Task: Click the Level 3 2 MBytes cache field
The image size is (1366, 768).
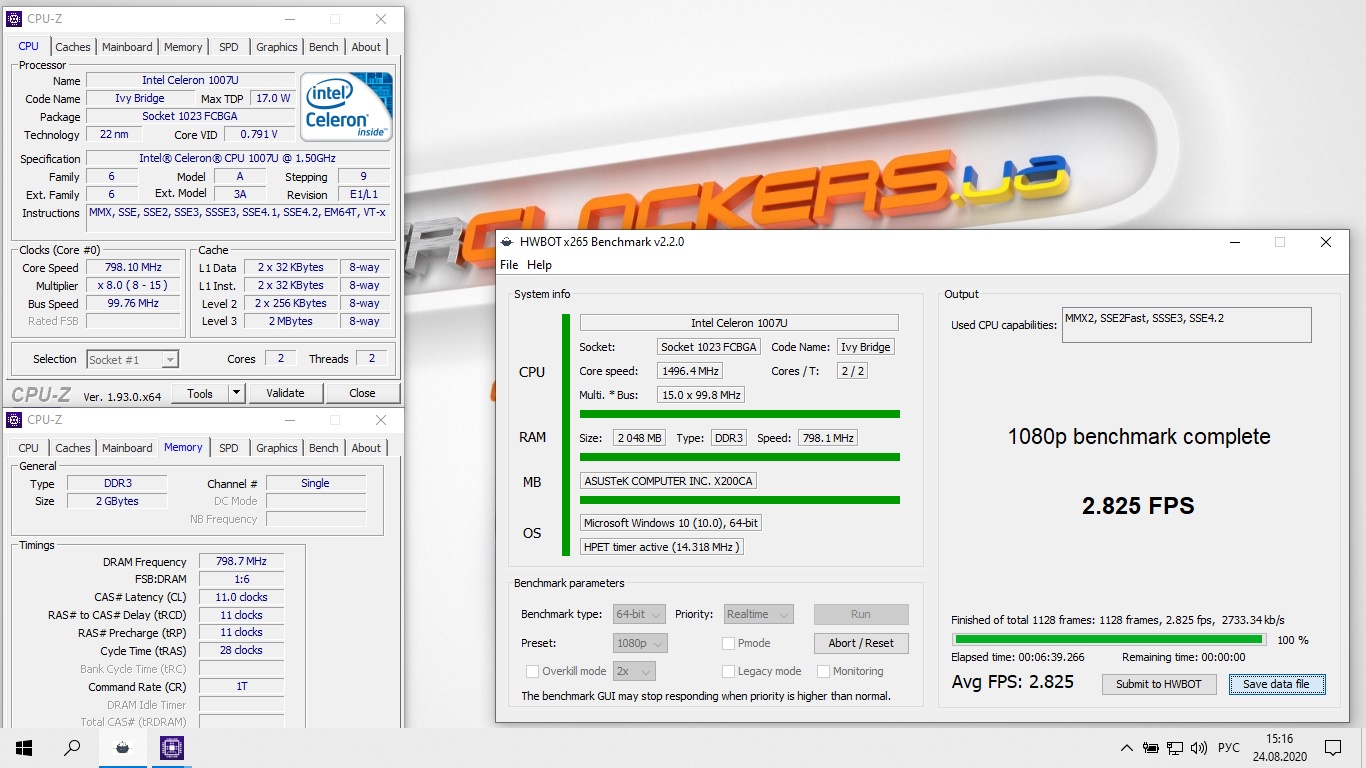Action: (x=290, y=322)
